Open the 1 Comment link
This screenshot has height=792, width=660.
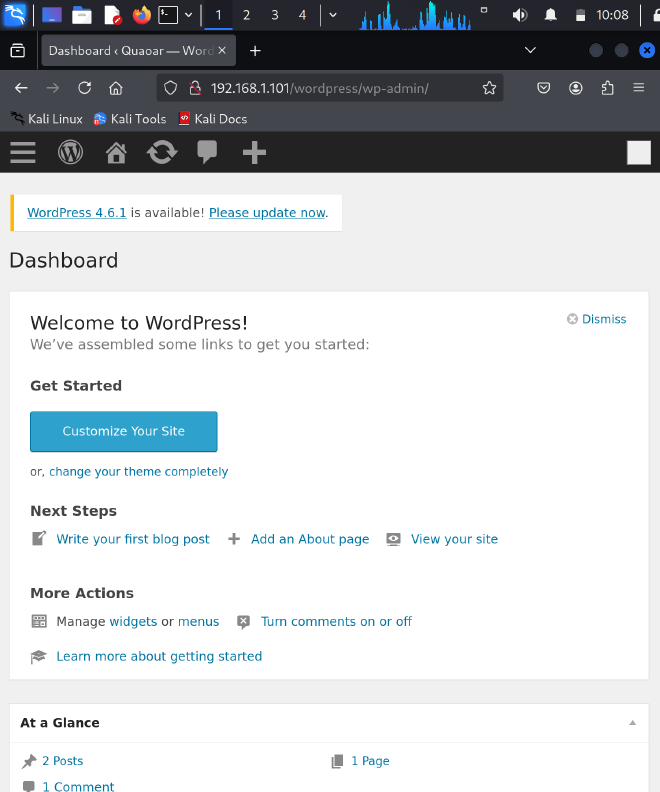click(78, 786)
